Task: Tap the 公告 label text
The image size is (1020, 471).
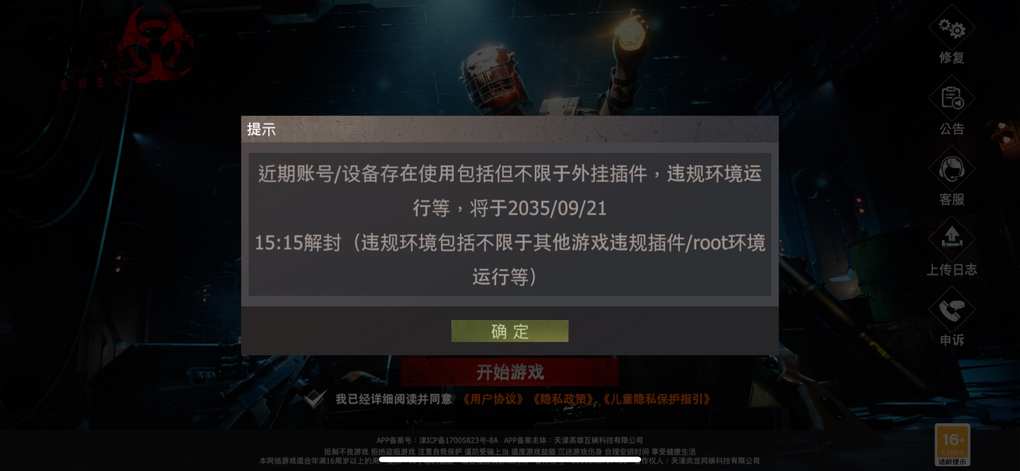Action: [x=951, y=129]
